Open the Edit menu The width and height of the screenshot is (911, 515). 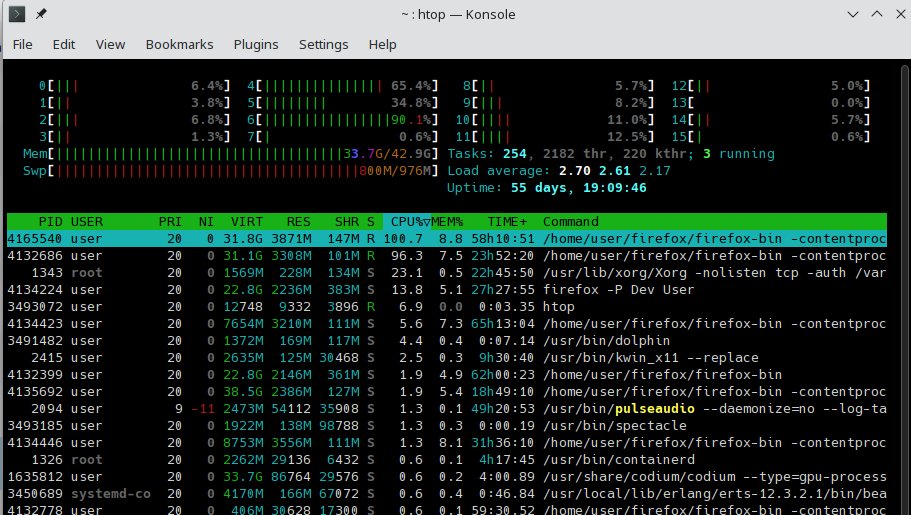coord(64,44)
